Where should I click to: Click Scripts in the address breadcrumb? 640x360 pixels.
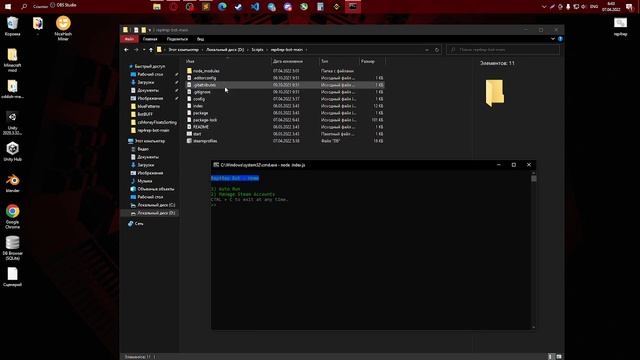click(x=257, y=50)
